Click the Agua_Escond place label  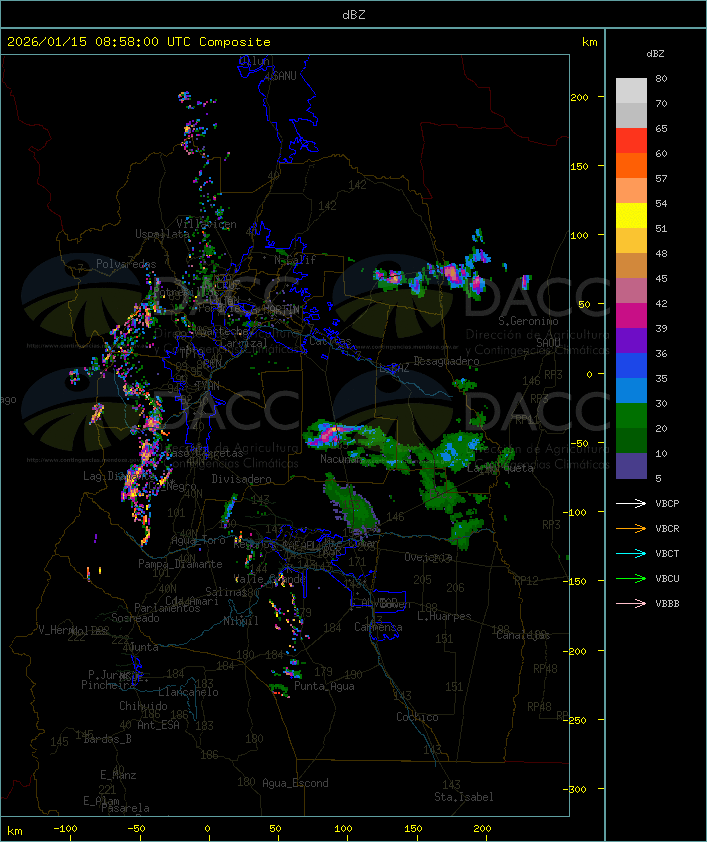click(x=295, y=783)
